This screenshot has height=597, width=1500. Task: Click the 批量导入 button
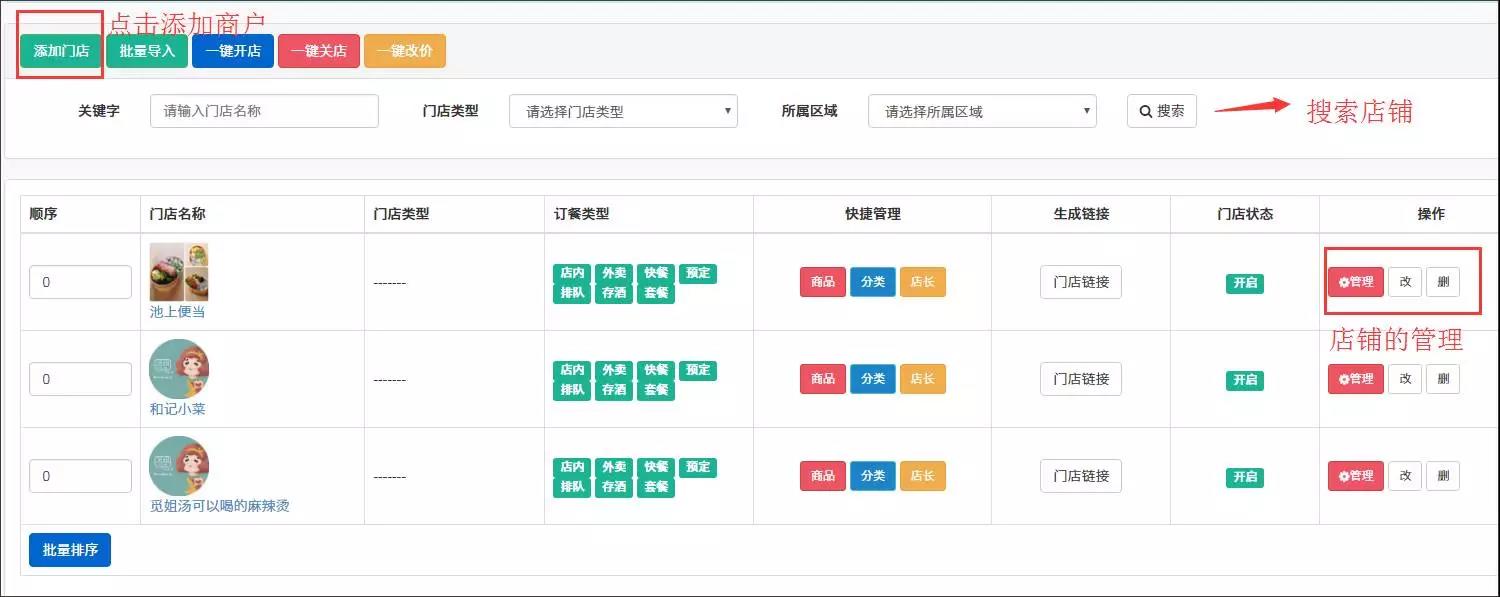[x=147, y=51]
